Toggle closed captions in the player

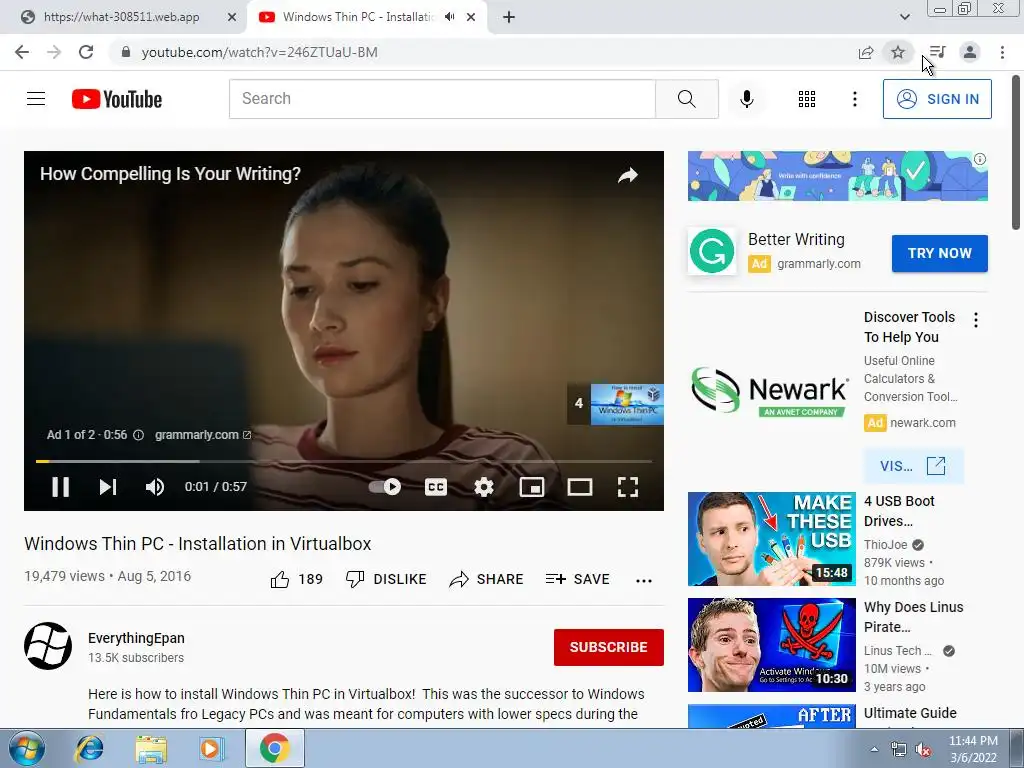click(x=436, y=487)
